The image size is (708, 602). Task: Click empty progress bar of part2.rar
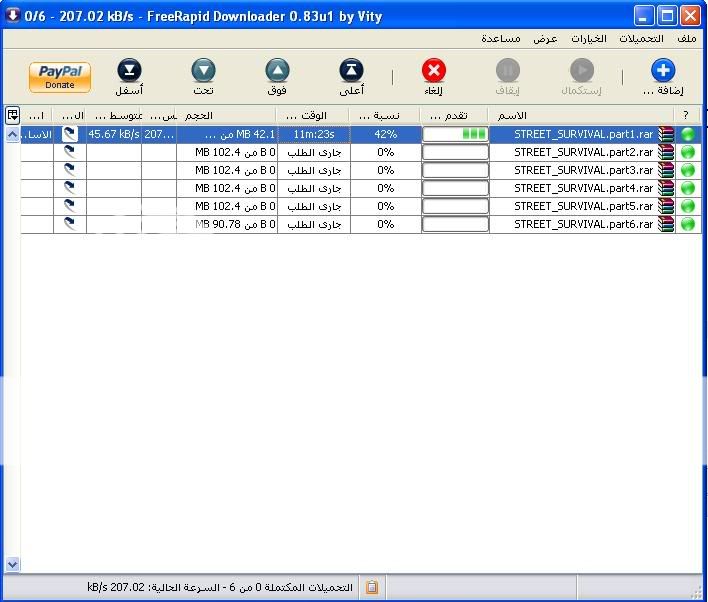click(455, 152)
